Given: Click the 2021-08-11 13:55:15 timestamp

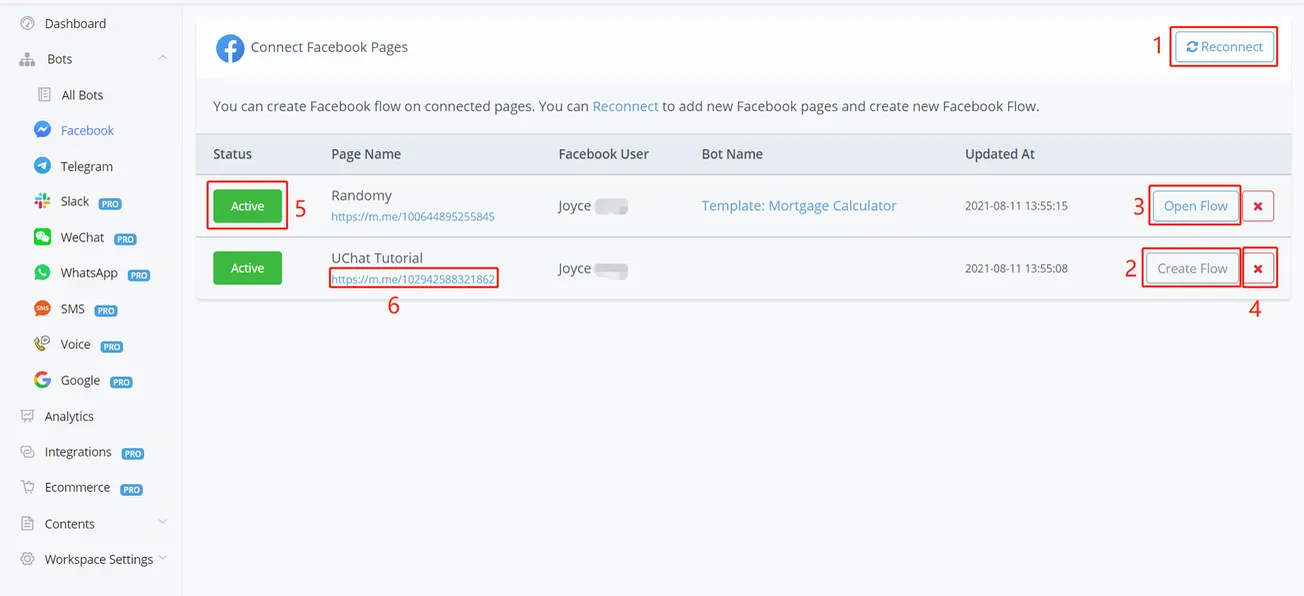Looking at the screenshot, I should click(x=1016, y=206).
